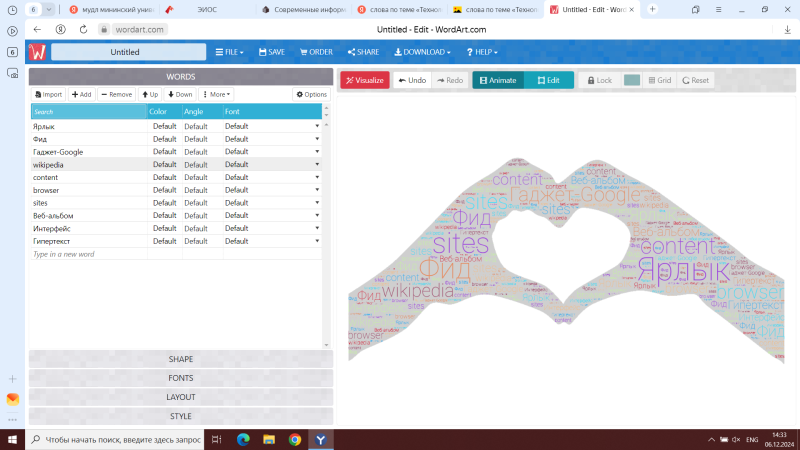Open the font dropdown for the Ярлык row

pos(317,126)
